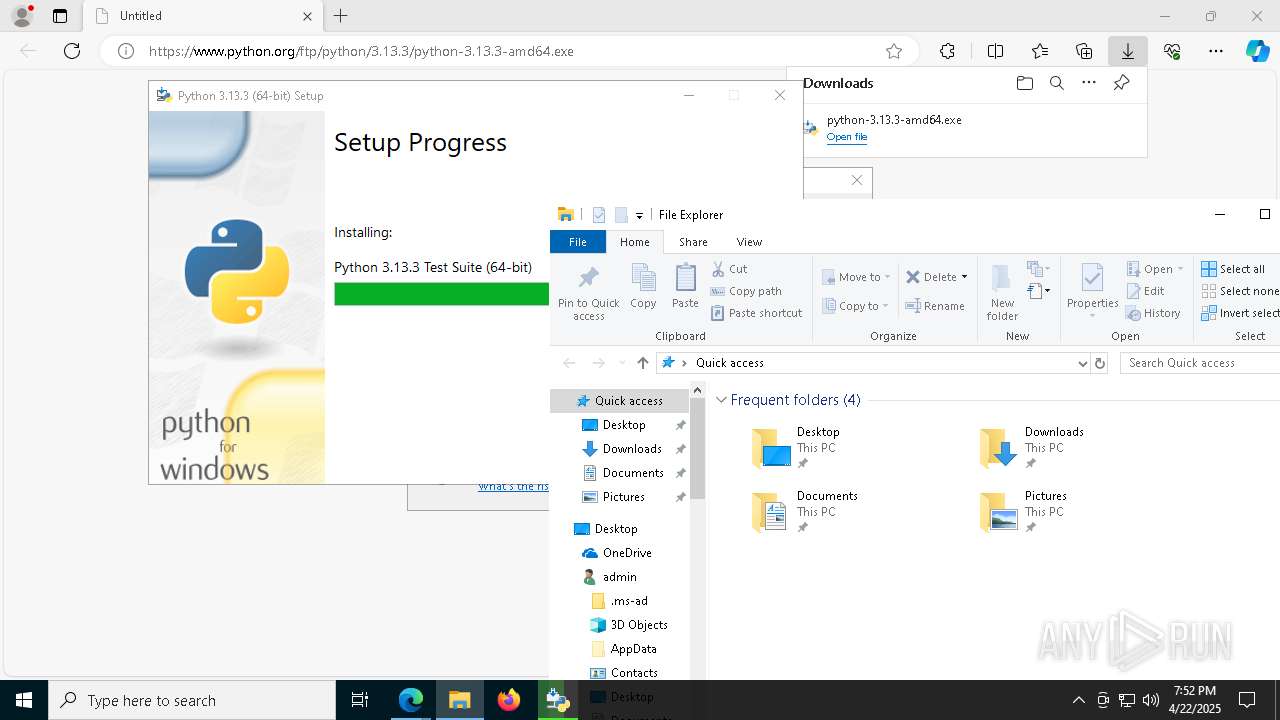The image size is (1280, 720).
Task: Click Select none in the ribbon
Action: [x=1240, y=291]
